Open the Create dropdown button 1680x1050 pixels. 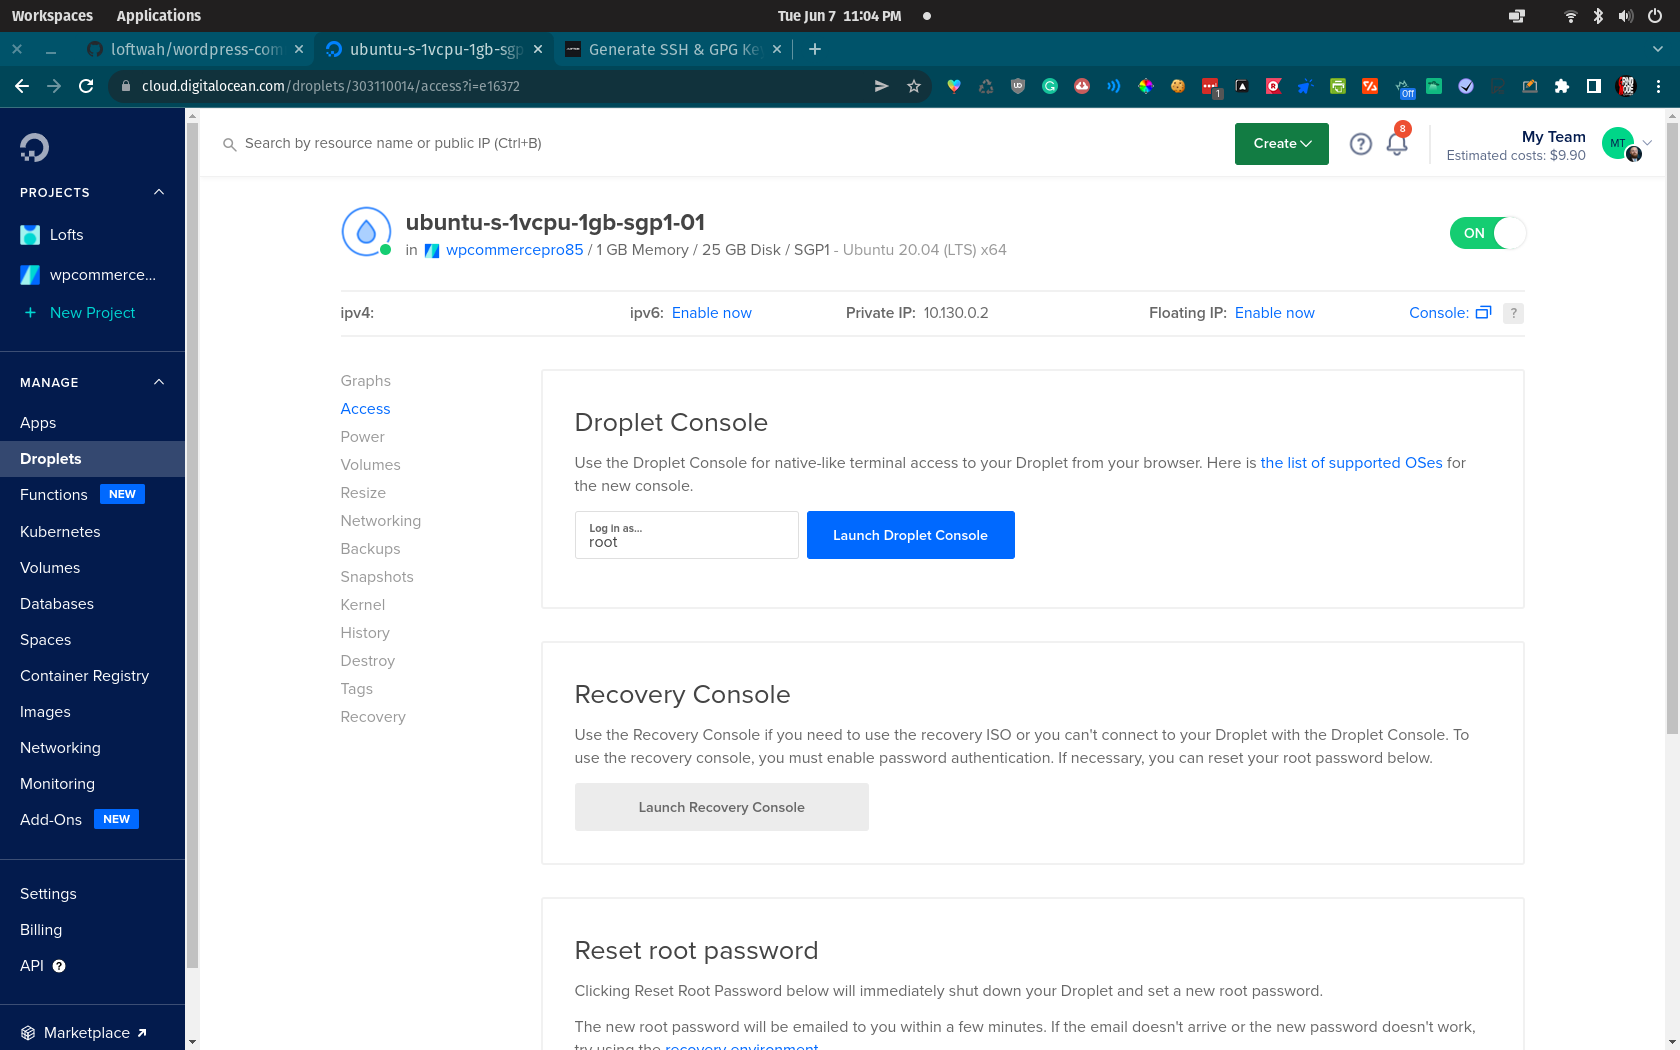click(1282, 144)
